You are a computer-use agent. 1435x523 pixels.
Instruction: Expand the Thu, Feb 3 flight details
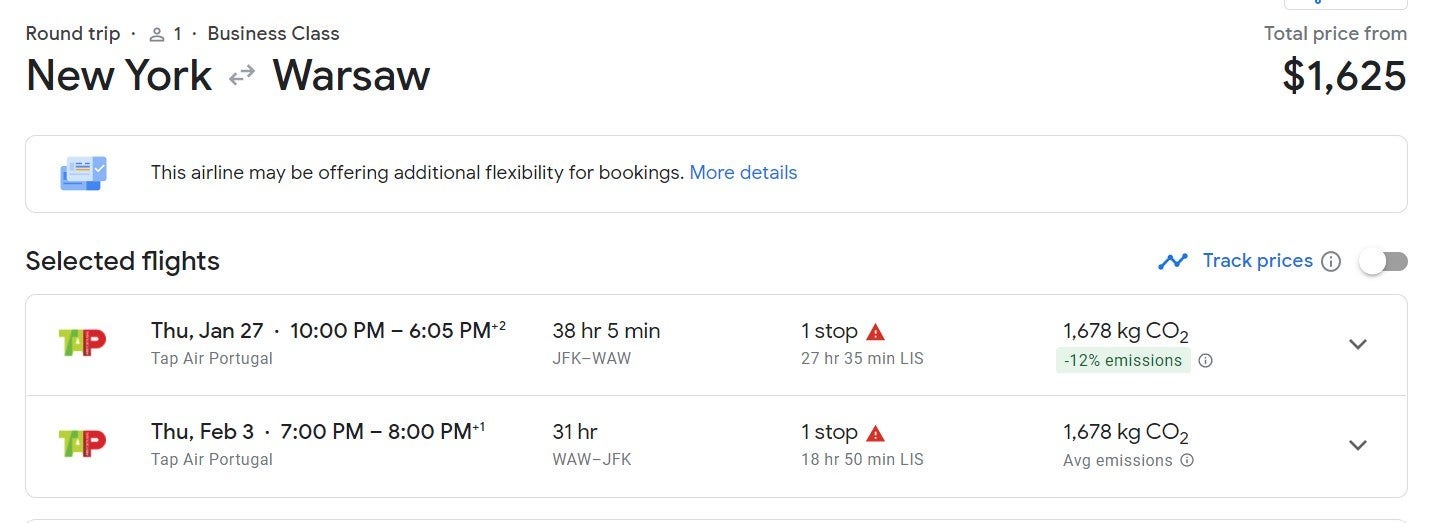tap(1357, 445)
